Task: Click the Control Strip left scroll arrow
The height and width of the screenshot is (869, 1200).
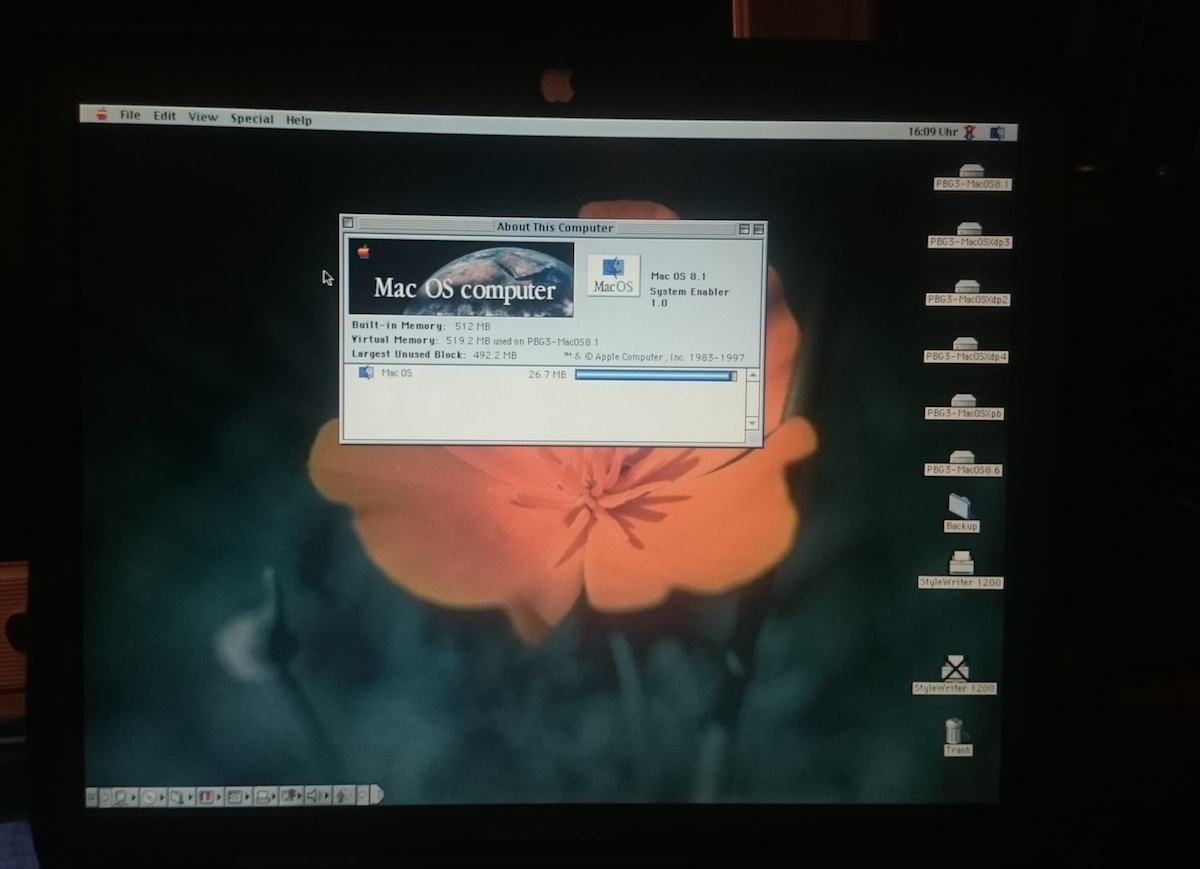Action: [105, 797]
